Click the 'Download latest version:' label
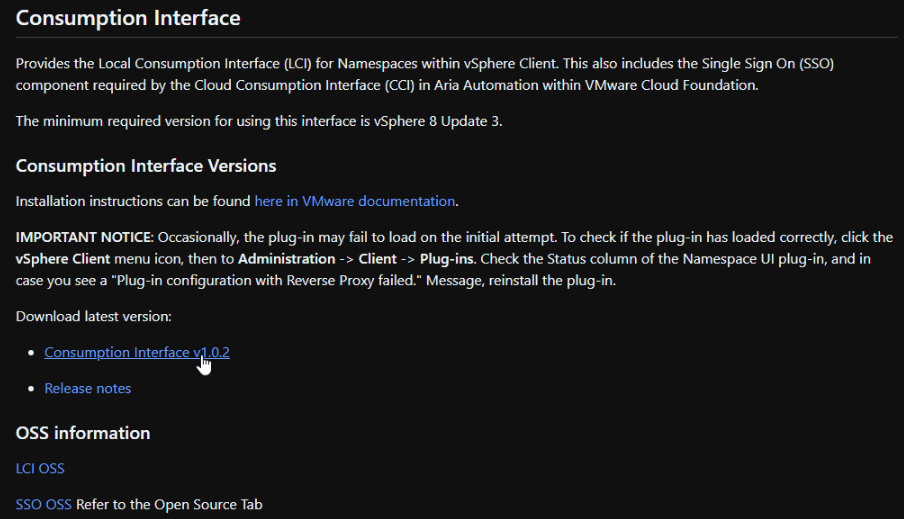904x519 pixels. point(93,317)
